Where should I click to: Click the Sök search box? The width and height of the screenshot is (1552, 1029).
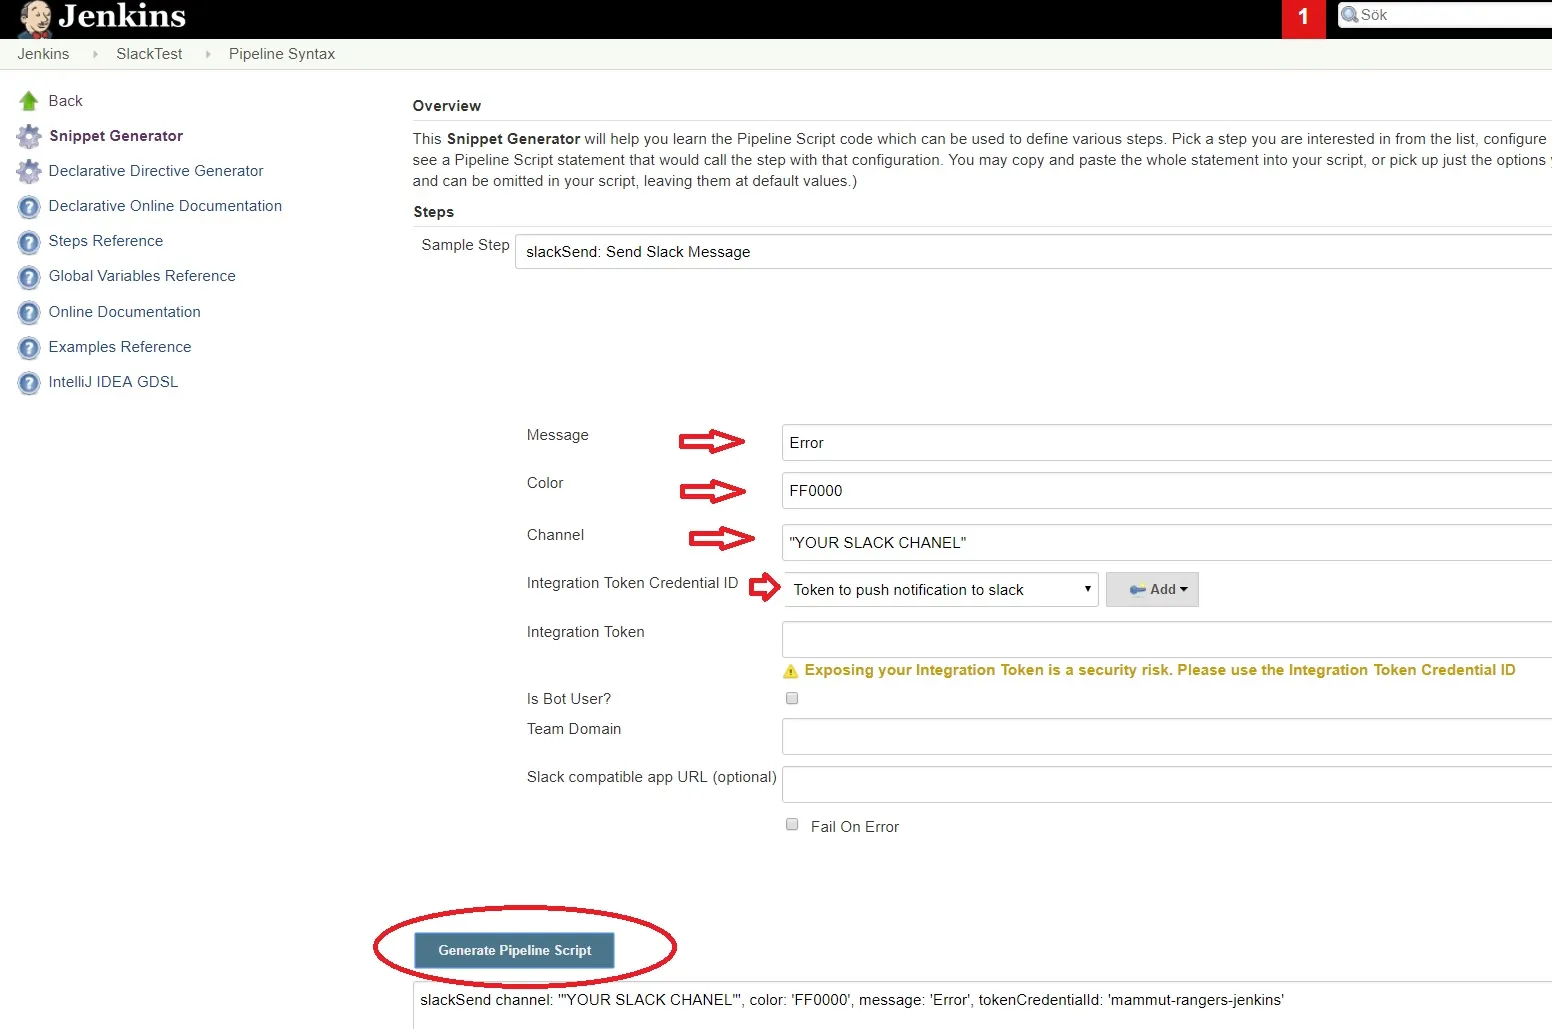coord(1445,15)
